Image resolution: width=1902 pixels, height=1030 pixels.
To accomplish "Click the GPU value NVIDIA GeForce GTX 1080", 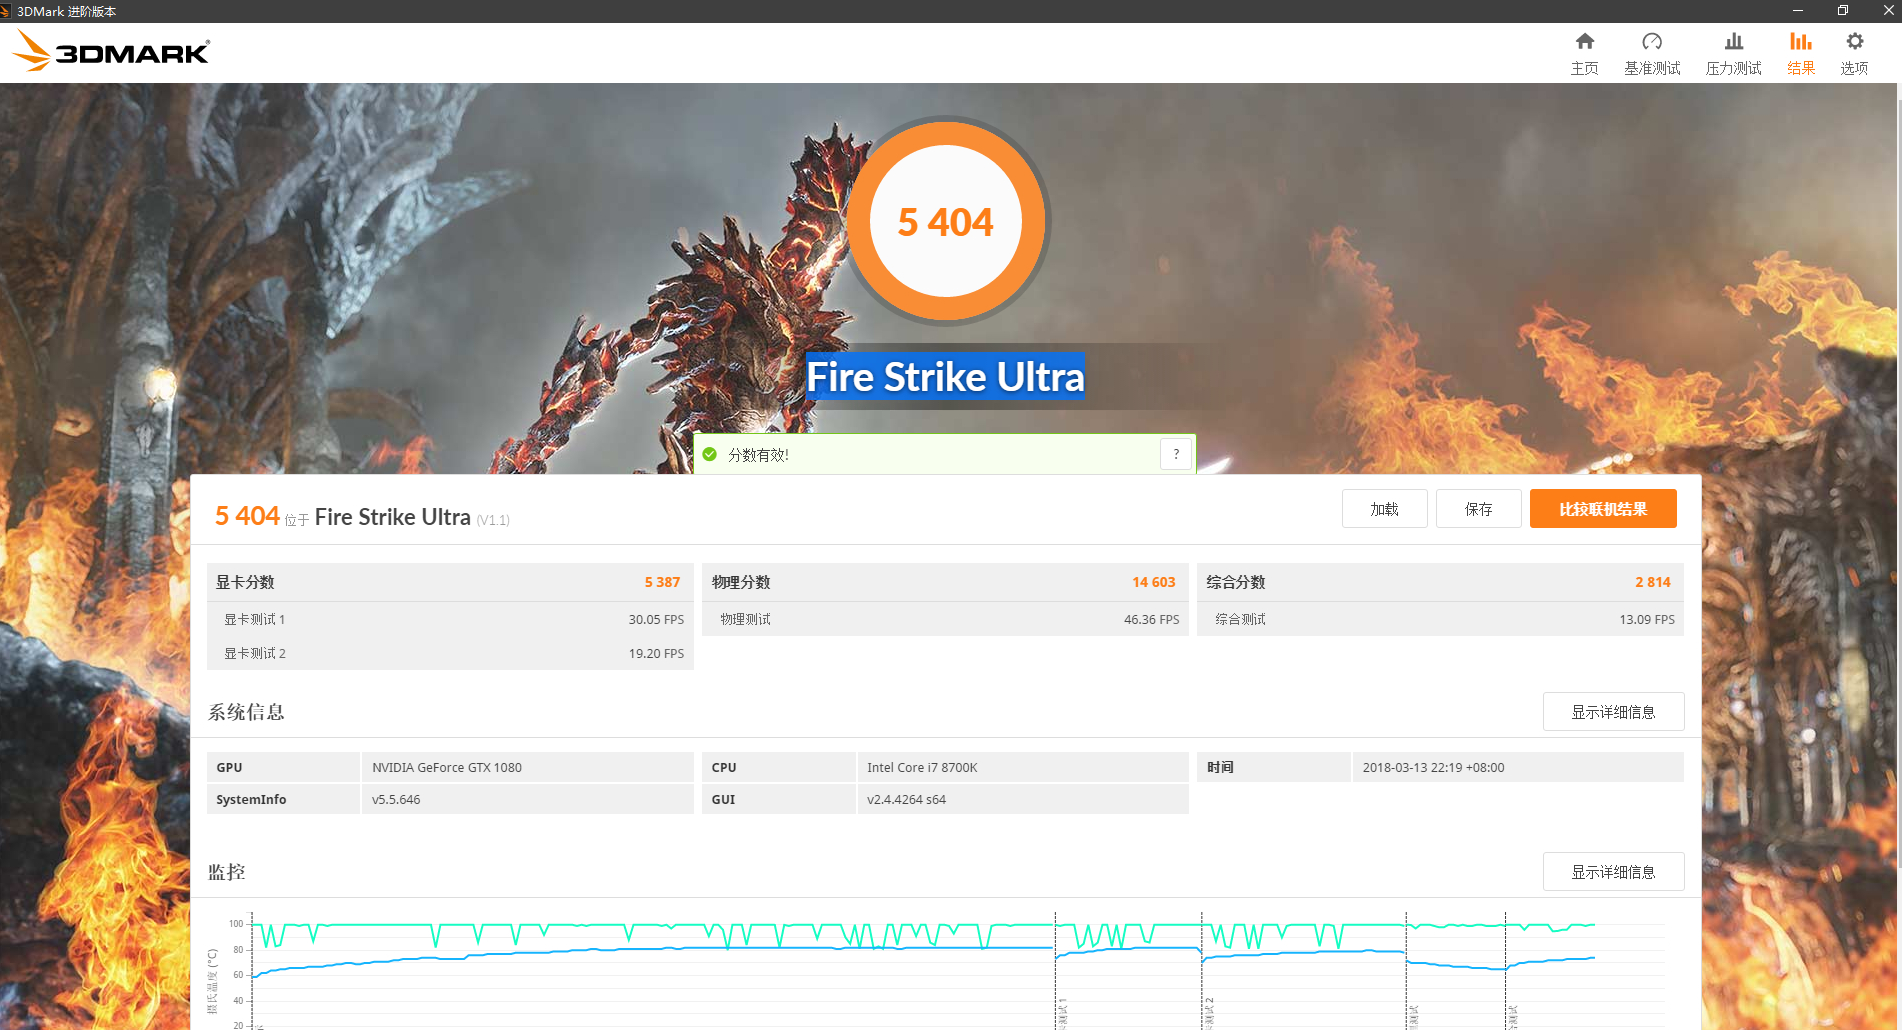I will pos(447,768).
